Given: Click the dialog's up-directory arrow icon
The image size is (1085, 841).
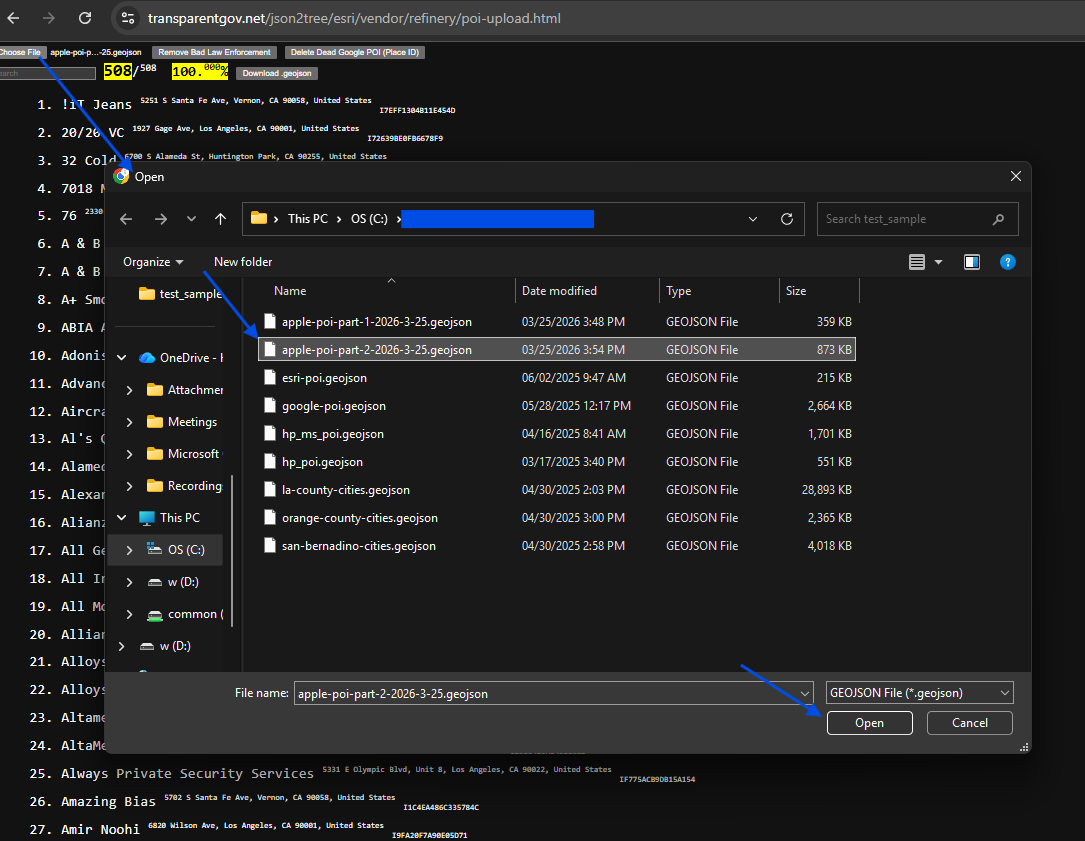Looking at the screenshot, I should point(220,219).
